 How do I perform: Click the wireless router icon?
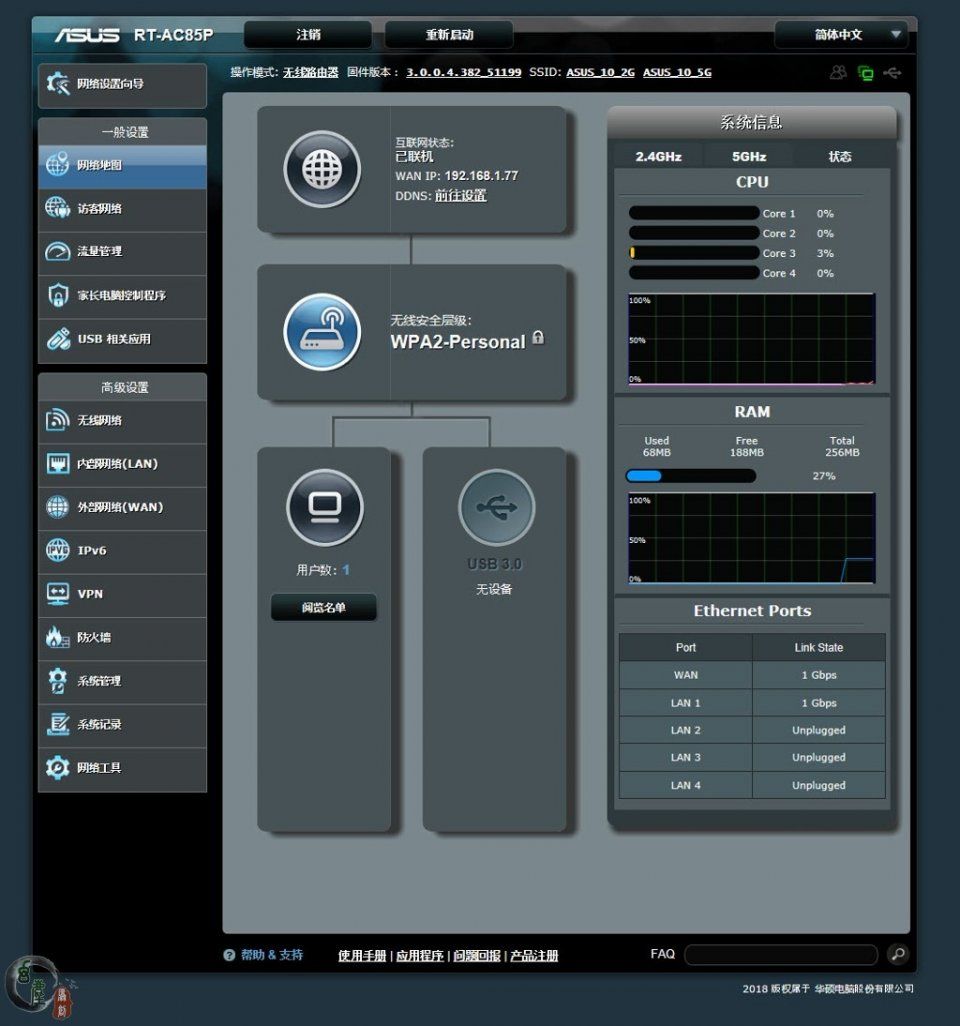(x=321, y=332)
